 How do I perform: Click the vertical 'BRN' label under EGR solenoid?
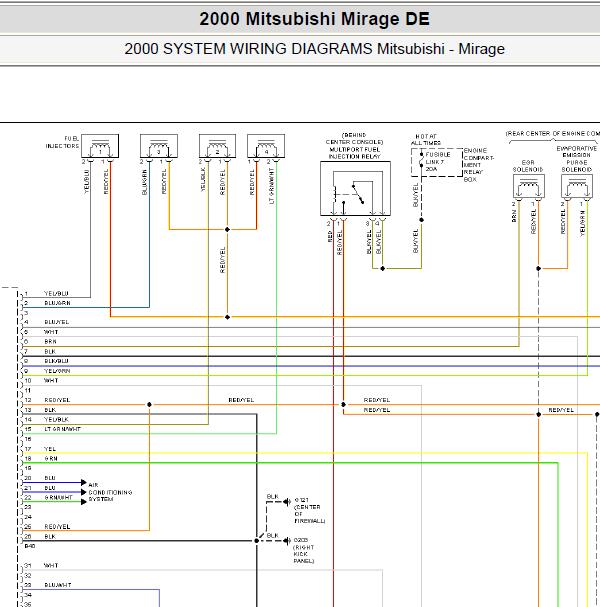tap(514, 216)
